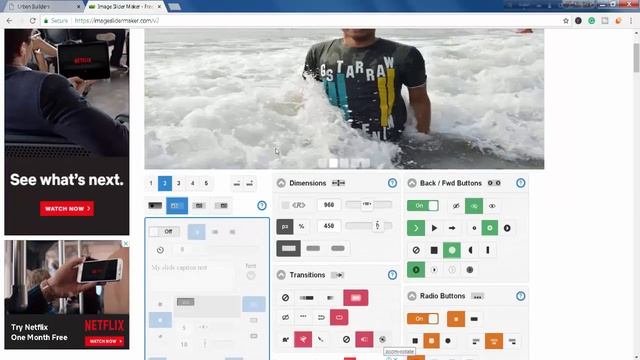
Task: Choose the large dark circle arrow size
Action: pyautogui.click(x=507, y=228)
